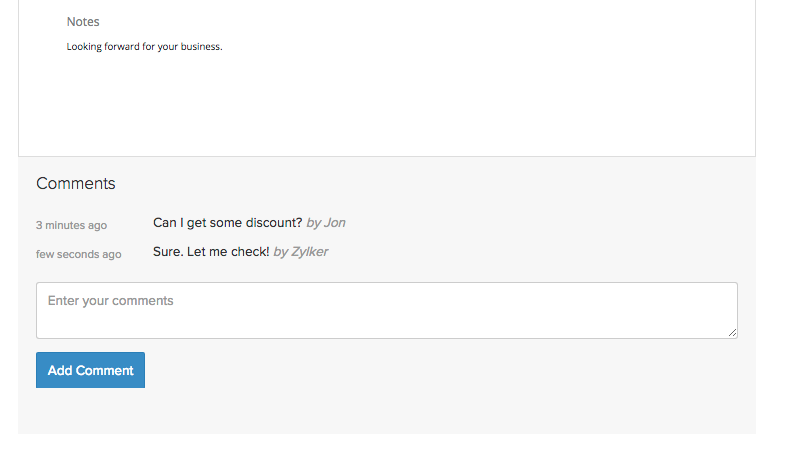Grab the comment box resize handle
The width and height of the screenshot is (795, 461).
point(732,332)
